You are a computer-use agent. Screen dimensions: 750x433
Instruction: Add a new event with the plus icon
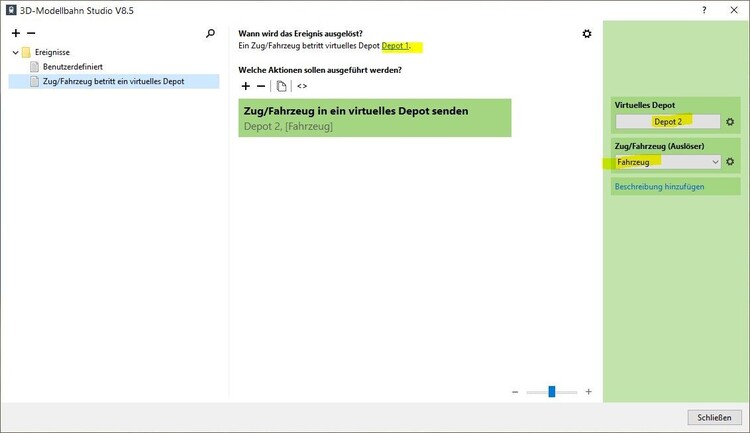pos(16,33)
